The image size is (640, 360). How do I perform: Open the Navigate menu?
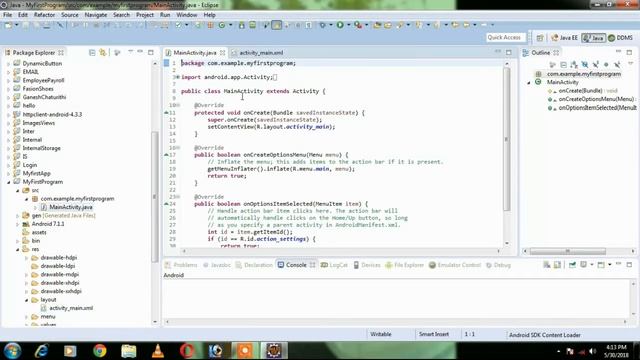(x=96, y=15)
